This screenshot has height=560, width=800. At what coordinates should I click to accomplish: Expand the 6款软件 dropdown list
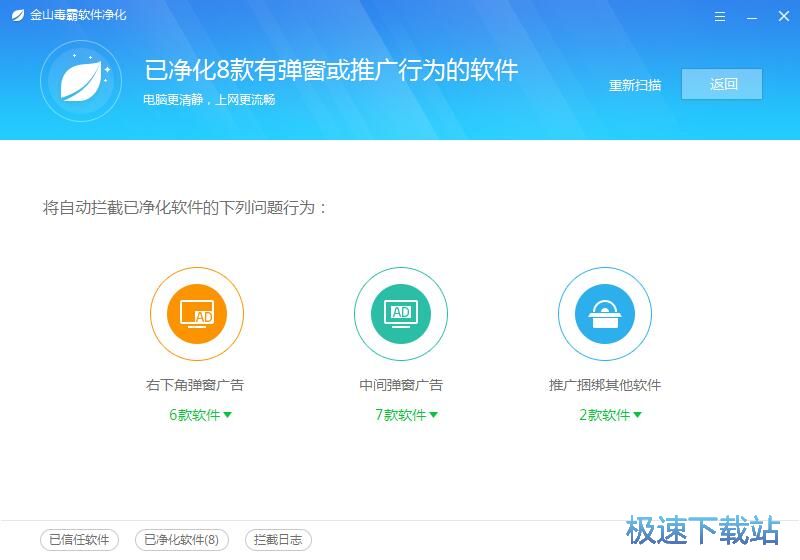(200, 415)
